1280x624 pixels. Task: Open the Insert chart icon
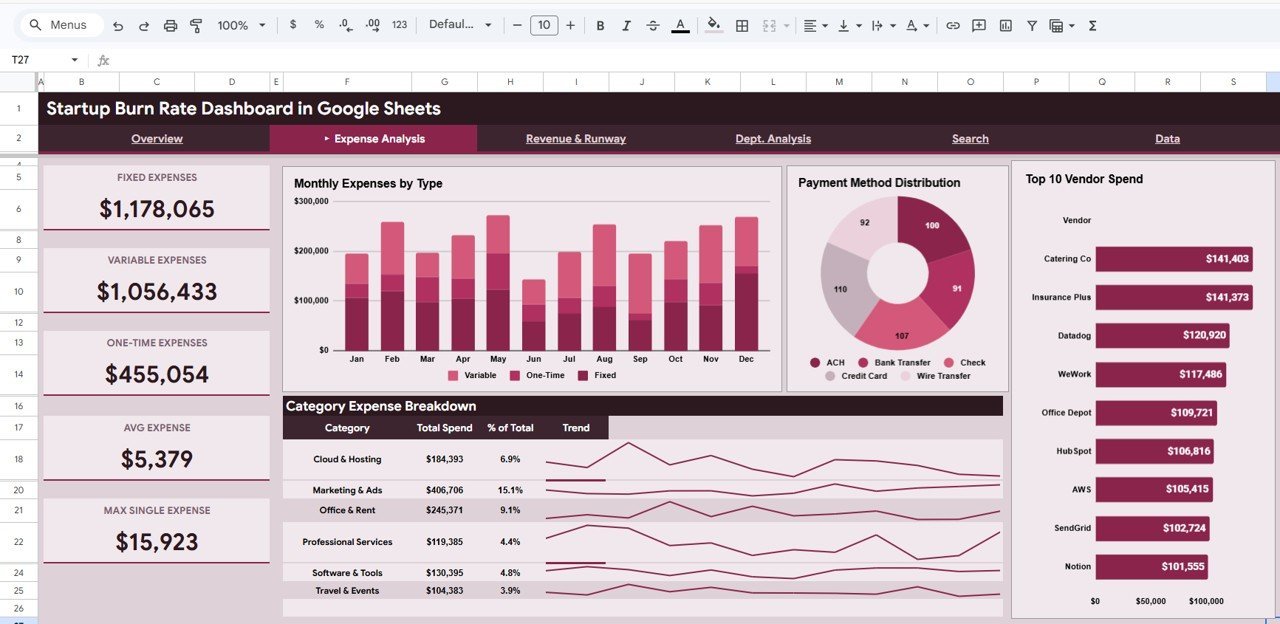[1007, 25]
